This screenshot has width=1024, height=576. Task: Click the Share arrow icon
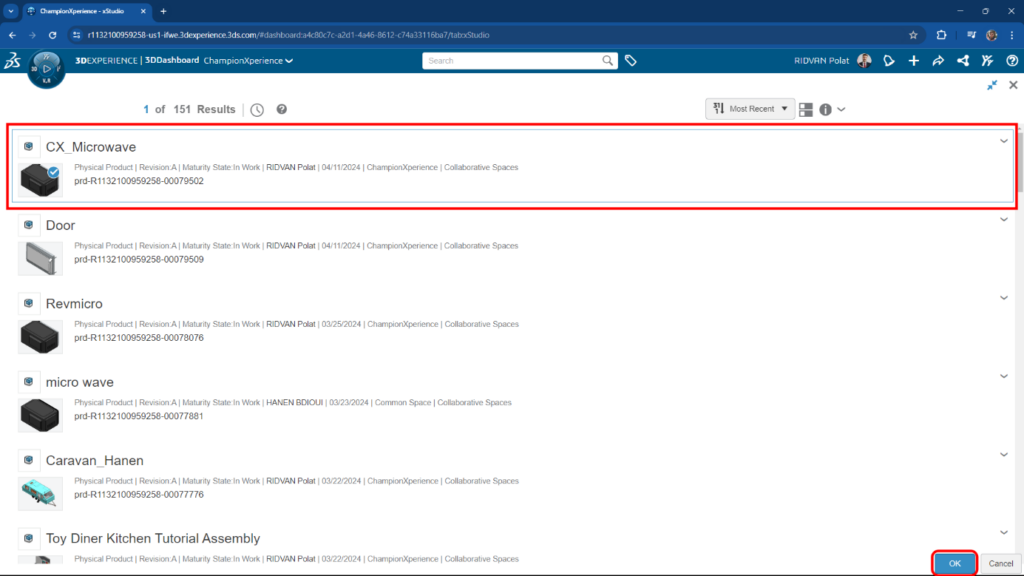938,61
